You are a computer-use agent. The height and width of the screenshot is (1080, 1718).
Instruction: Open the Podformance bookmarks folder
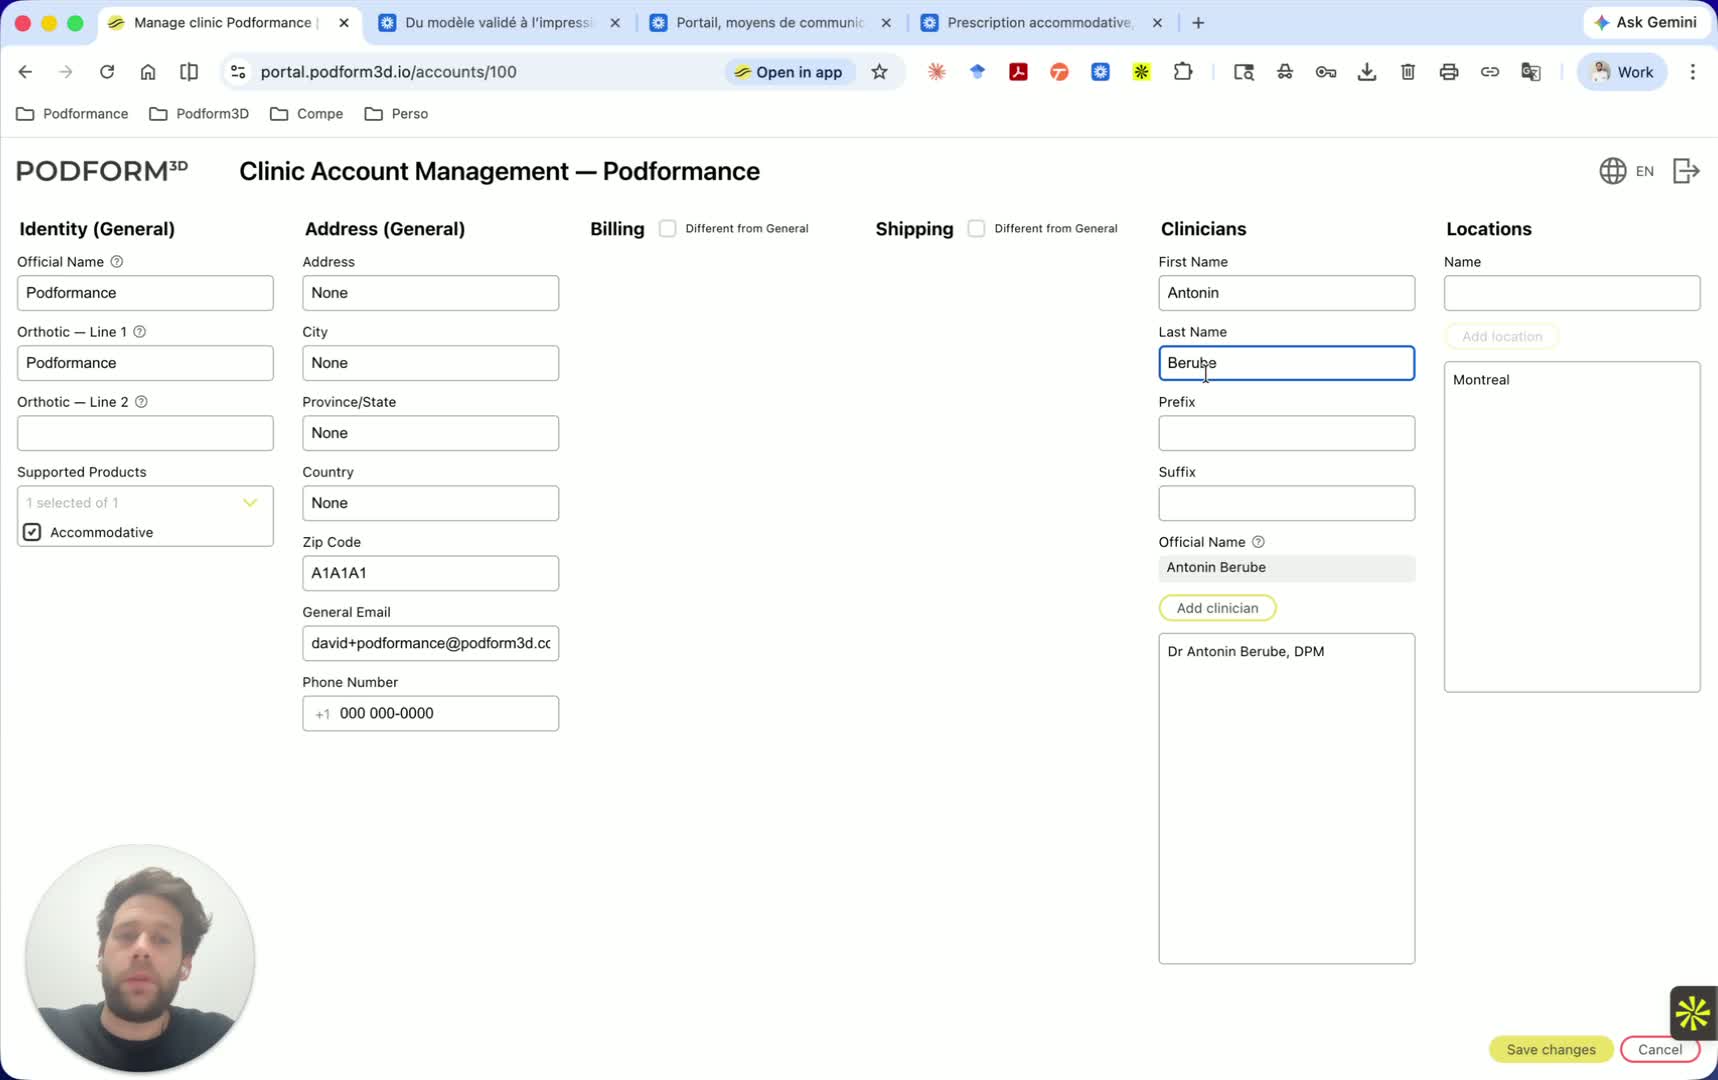pos(73,114)
